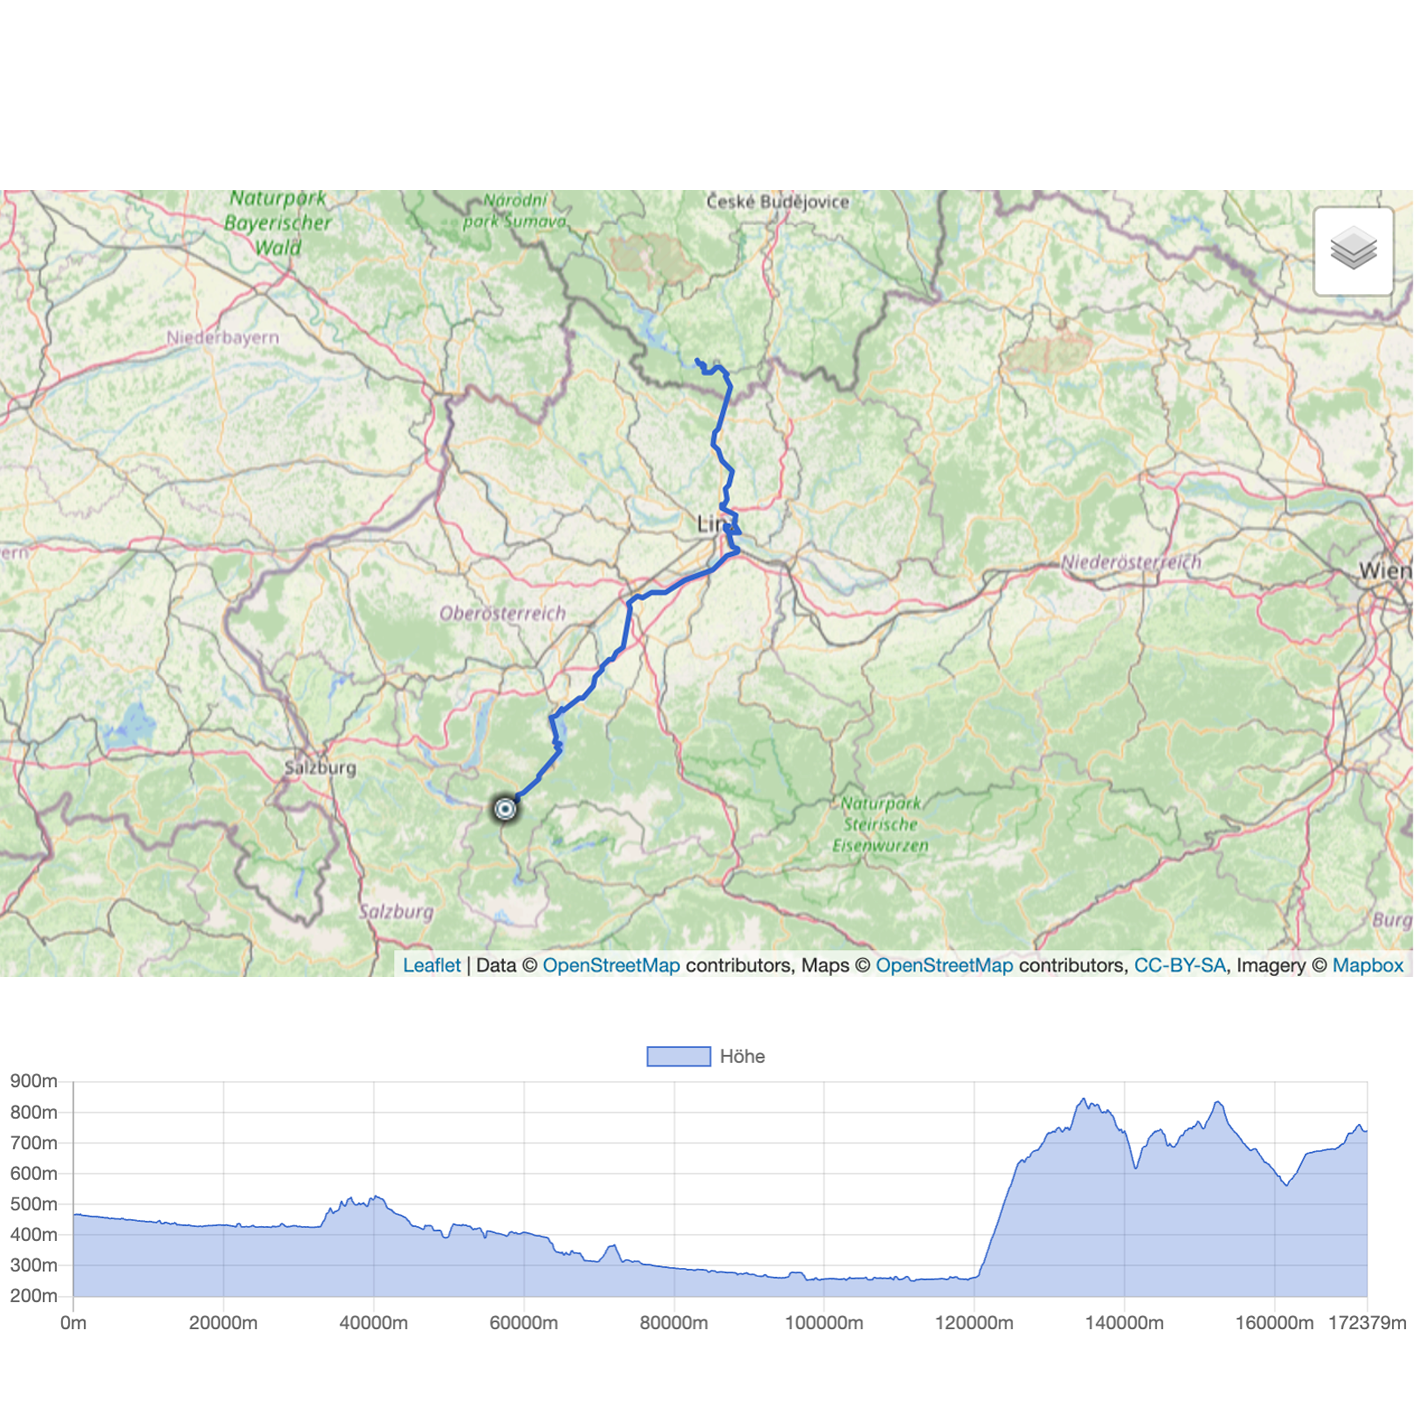Click the Oberösterreich region label

(502, 613)
